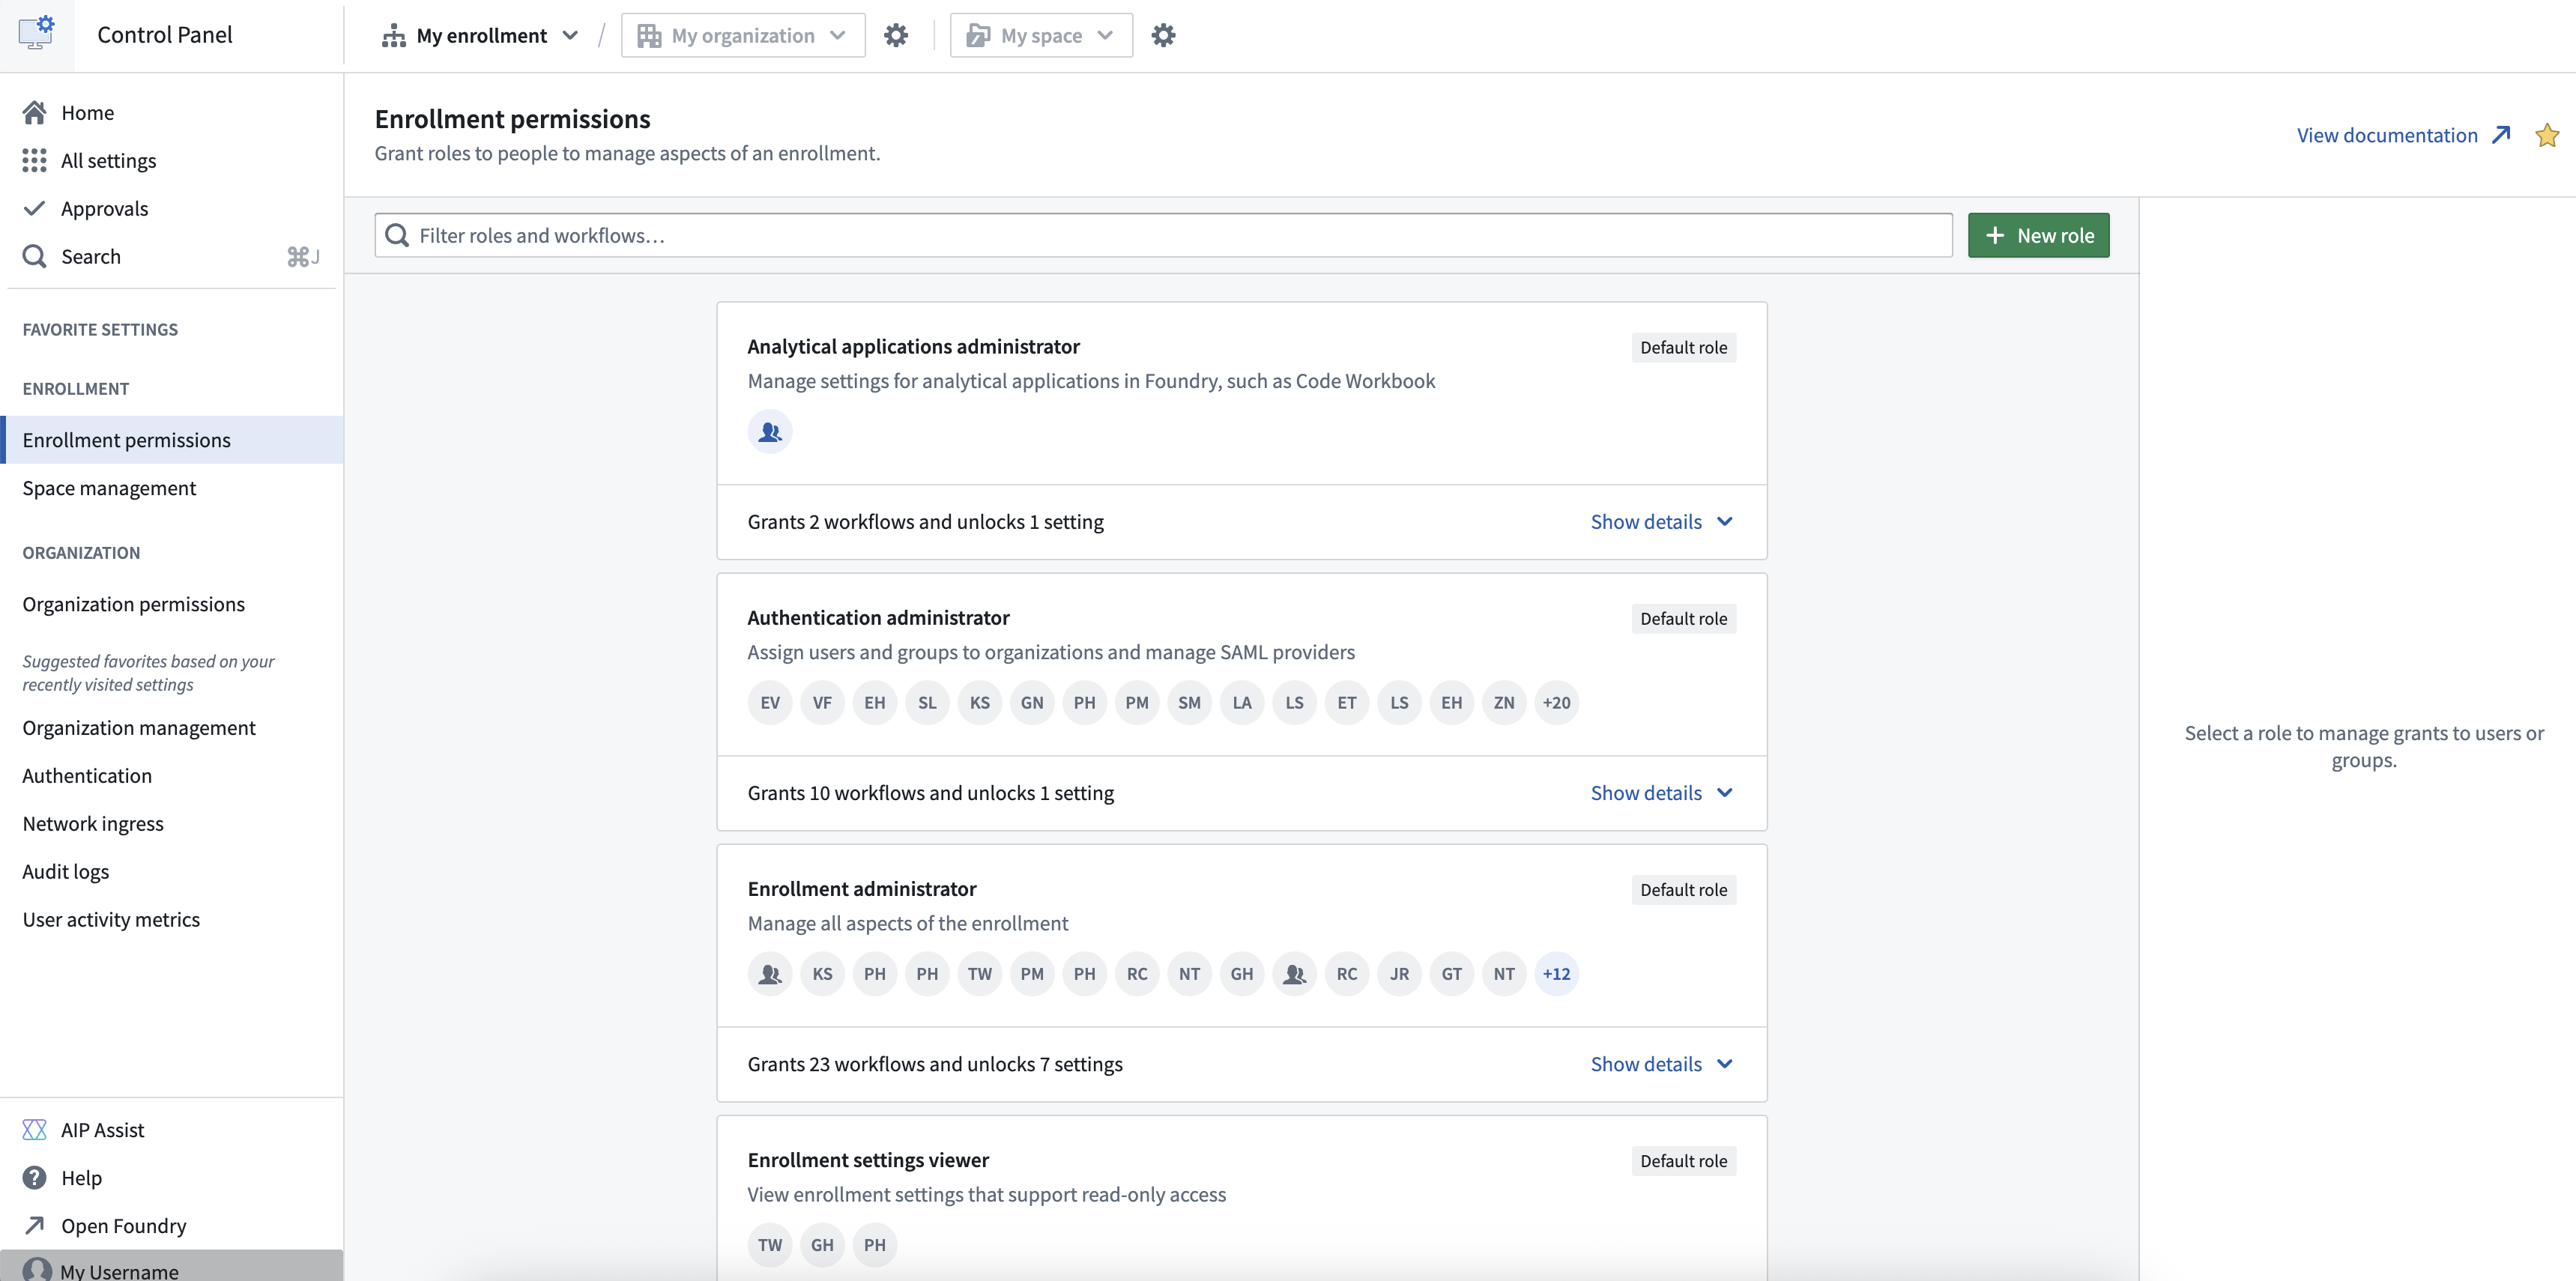Open organization settings gear after My organization
The height and width of the screenshot is (1281, 2576).
(x=896, y=36)
